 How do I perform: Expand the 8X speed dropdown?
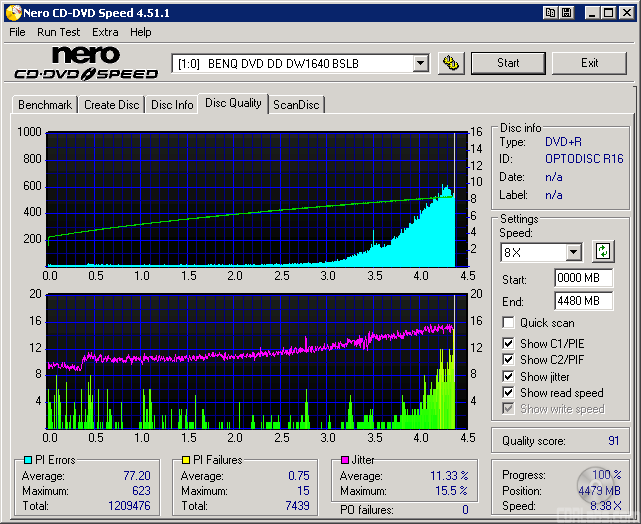pos(573,253)
